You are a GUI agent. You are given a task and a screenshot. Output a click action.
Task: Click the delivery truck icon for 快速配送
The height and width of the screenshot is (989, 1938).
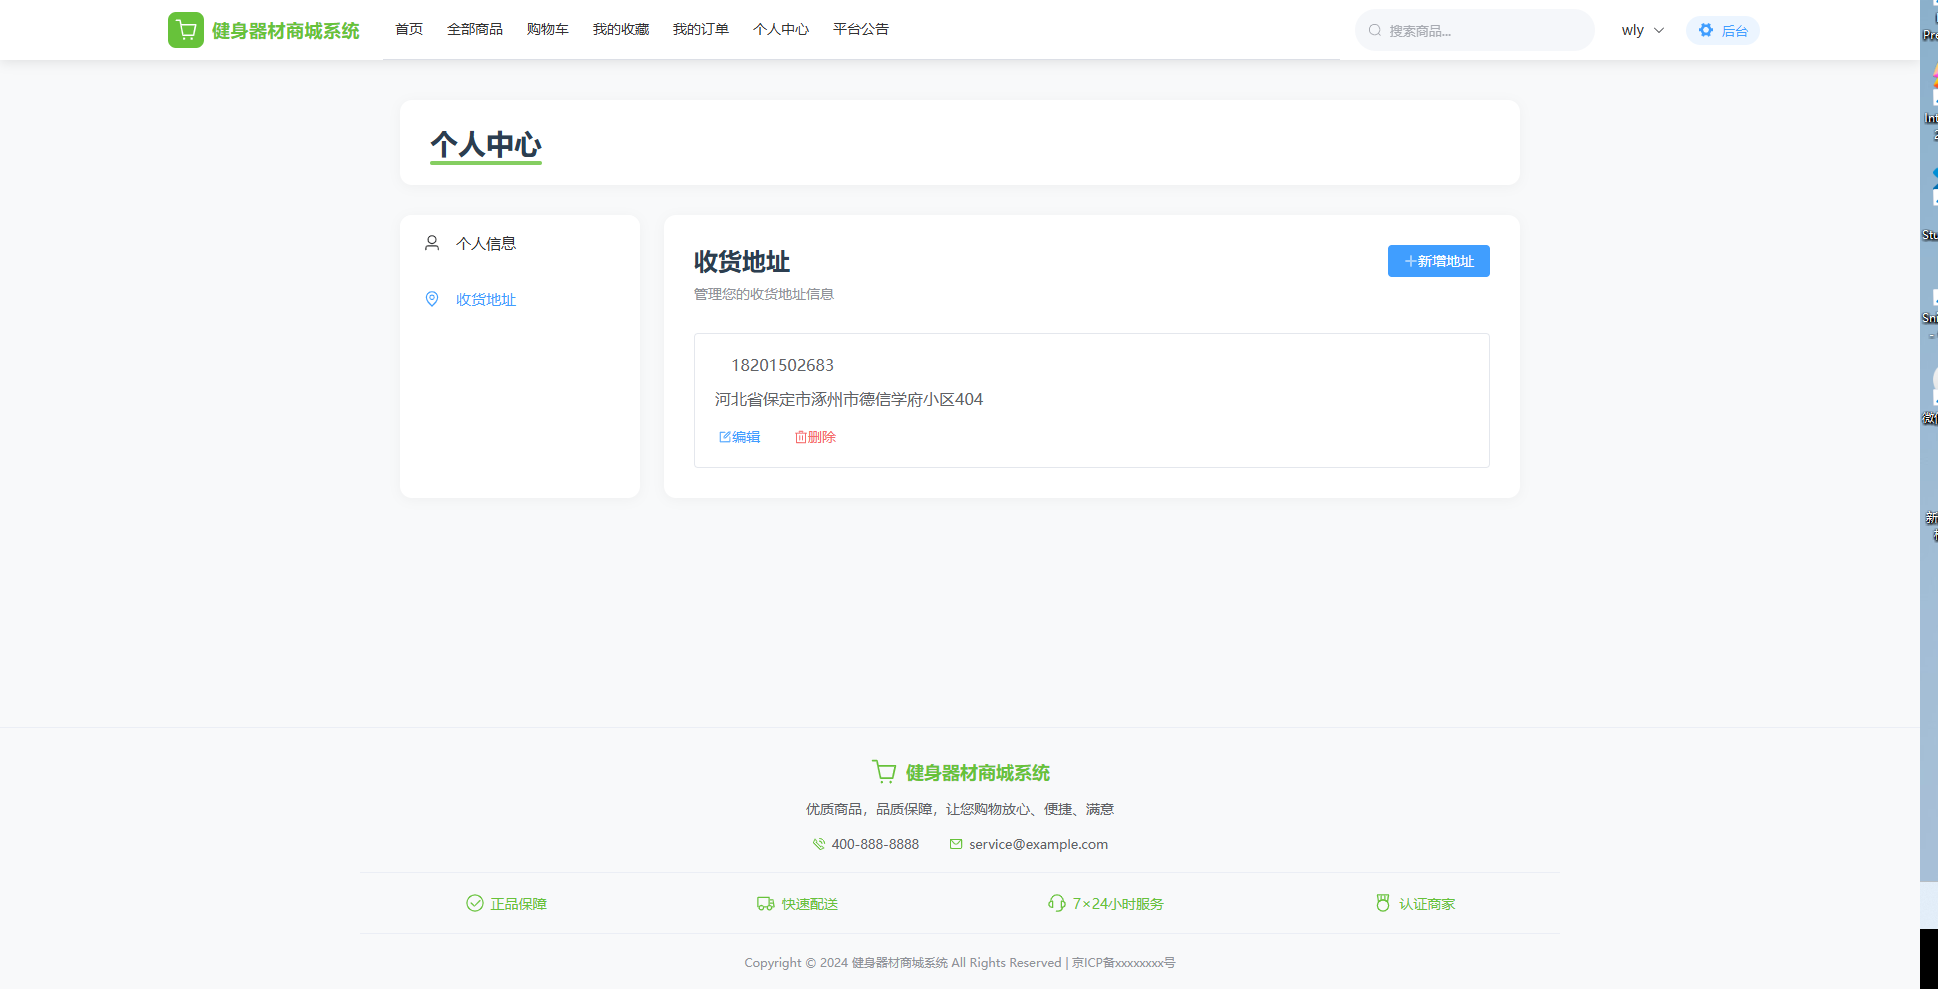coord(765,903)
